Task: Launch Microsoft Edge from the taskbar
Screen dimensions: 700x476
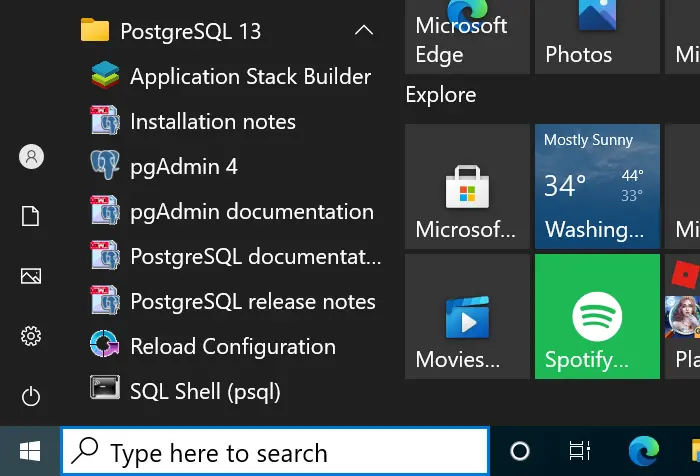Action: point(644,451)
